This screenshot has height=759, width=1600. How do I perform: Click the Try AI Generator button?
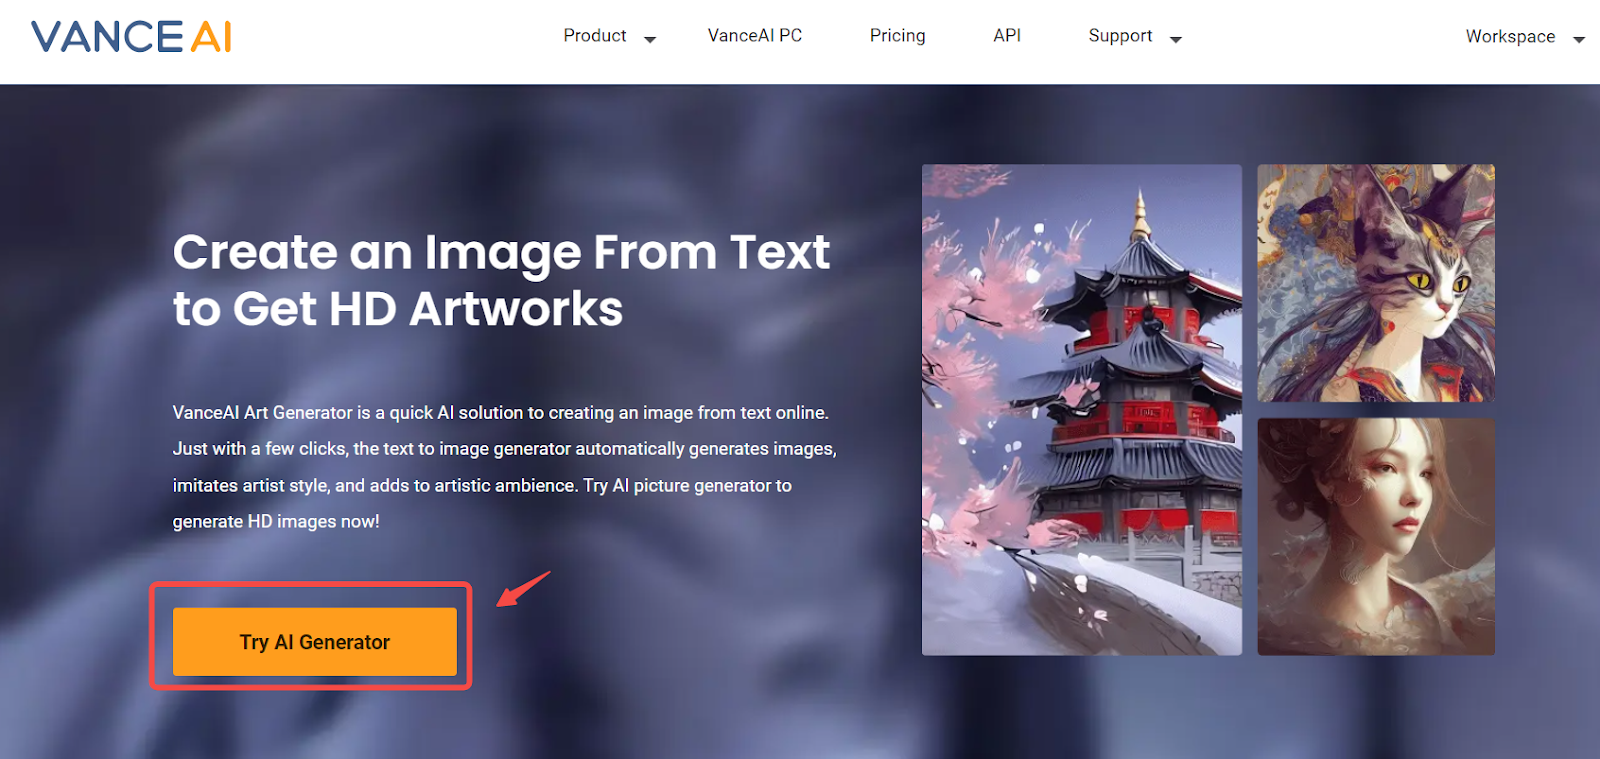[315, 642]
